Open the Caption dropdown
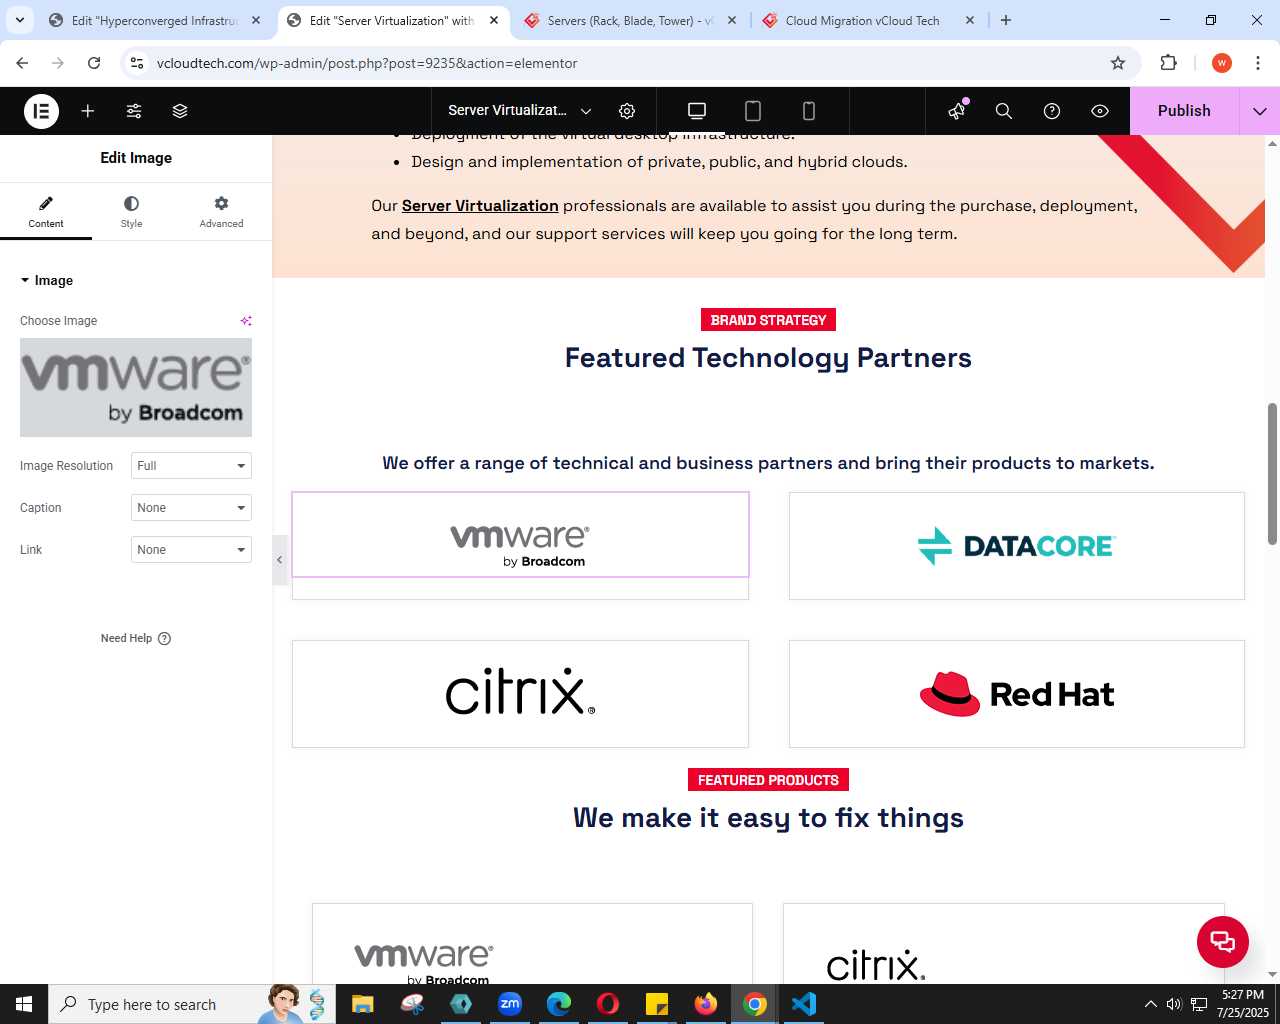This screenshot has width=1280, height=1024. (191, 508)
